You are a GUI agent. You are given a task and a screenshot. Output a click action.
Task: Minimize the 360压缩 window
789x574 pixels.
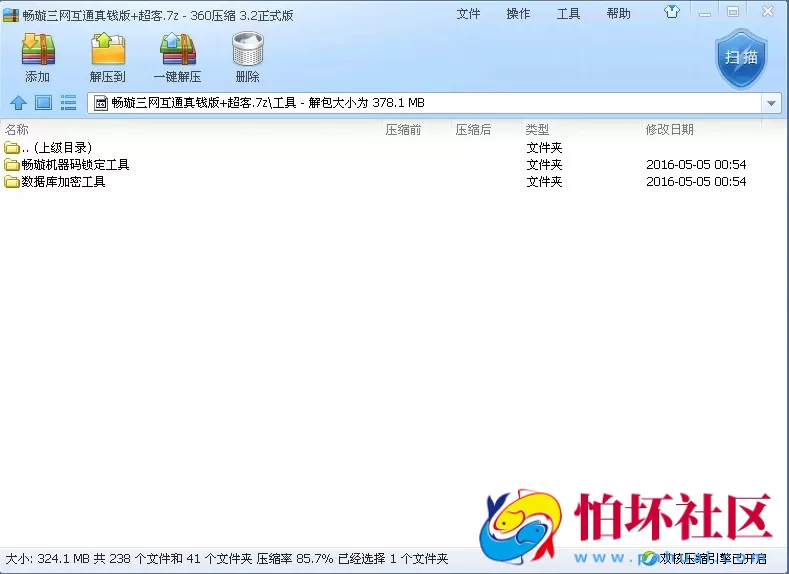[705, 13]
